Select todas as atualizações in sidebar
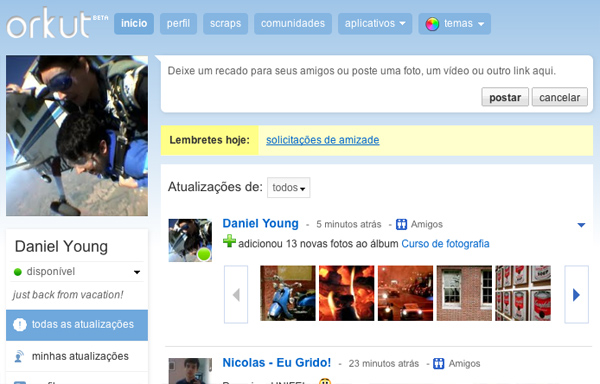 point(77,325)
